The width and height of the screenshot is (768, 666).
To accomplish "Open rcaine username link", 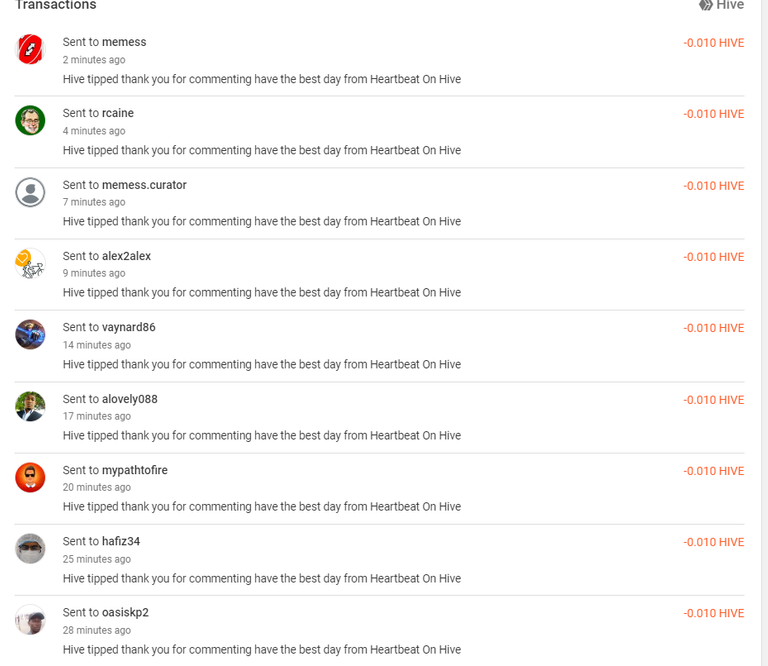I will (x=118, y=113).
